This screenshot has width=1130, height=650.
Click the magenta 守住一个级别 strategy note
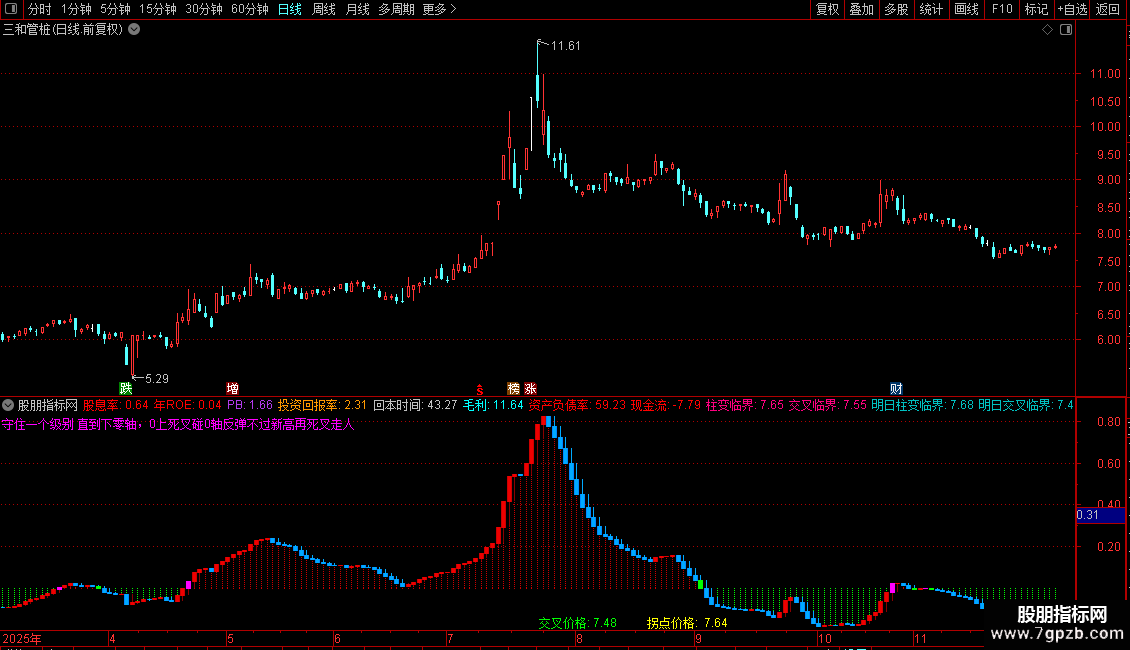pyautogui.click(x=178, y=424)
